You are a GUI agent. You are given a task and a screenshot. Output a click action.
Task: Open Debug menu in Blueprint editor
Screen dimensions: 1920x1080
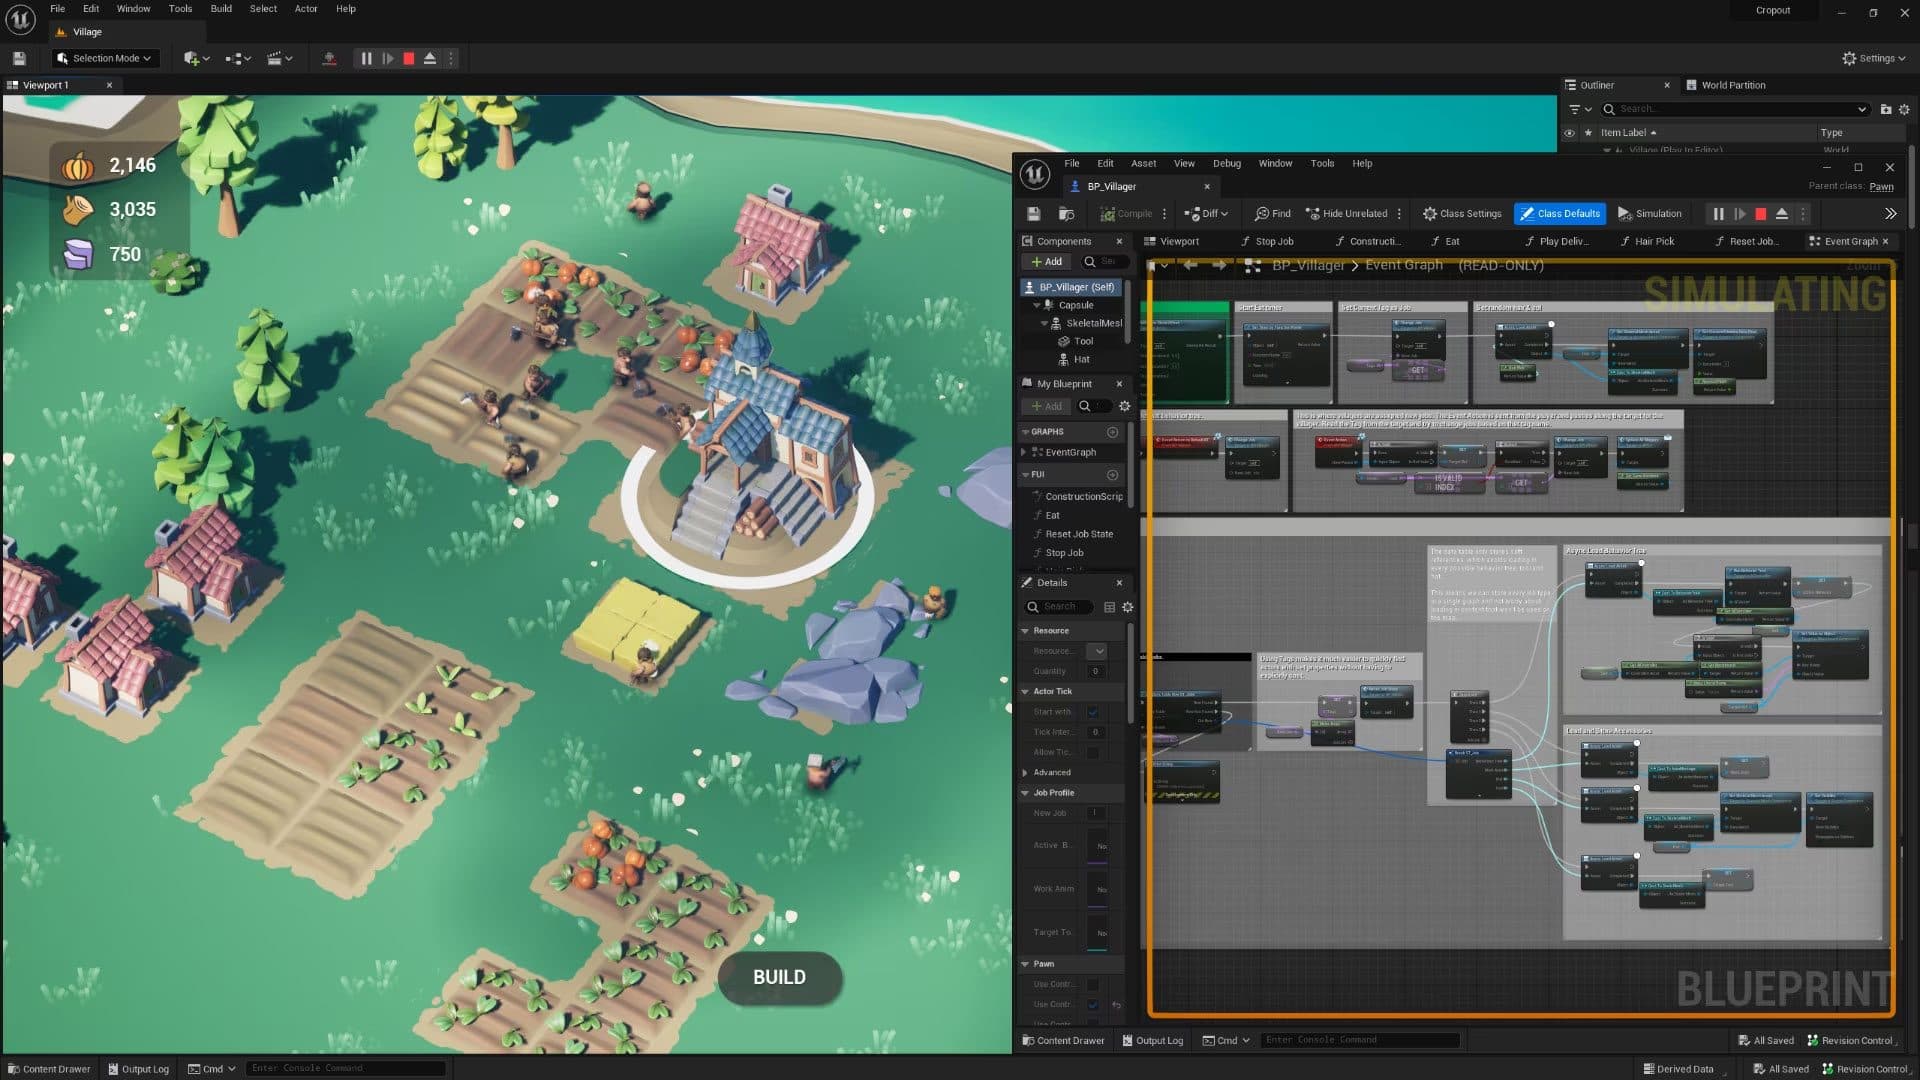tap(1226, 164)
